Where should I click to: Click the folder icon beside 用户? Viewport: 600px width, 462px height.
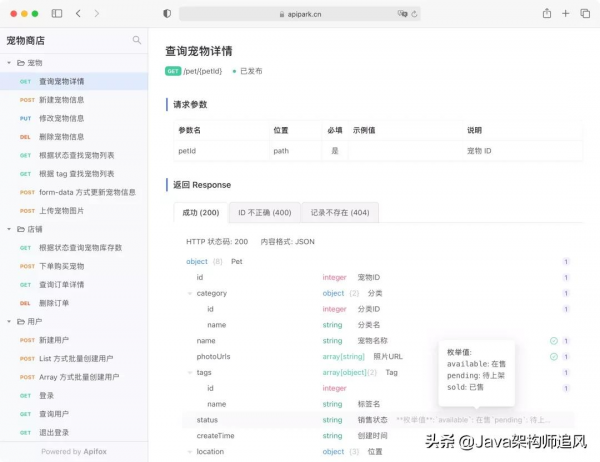point(21,322)
